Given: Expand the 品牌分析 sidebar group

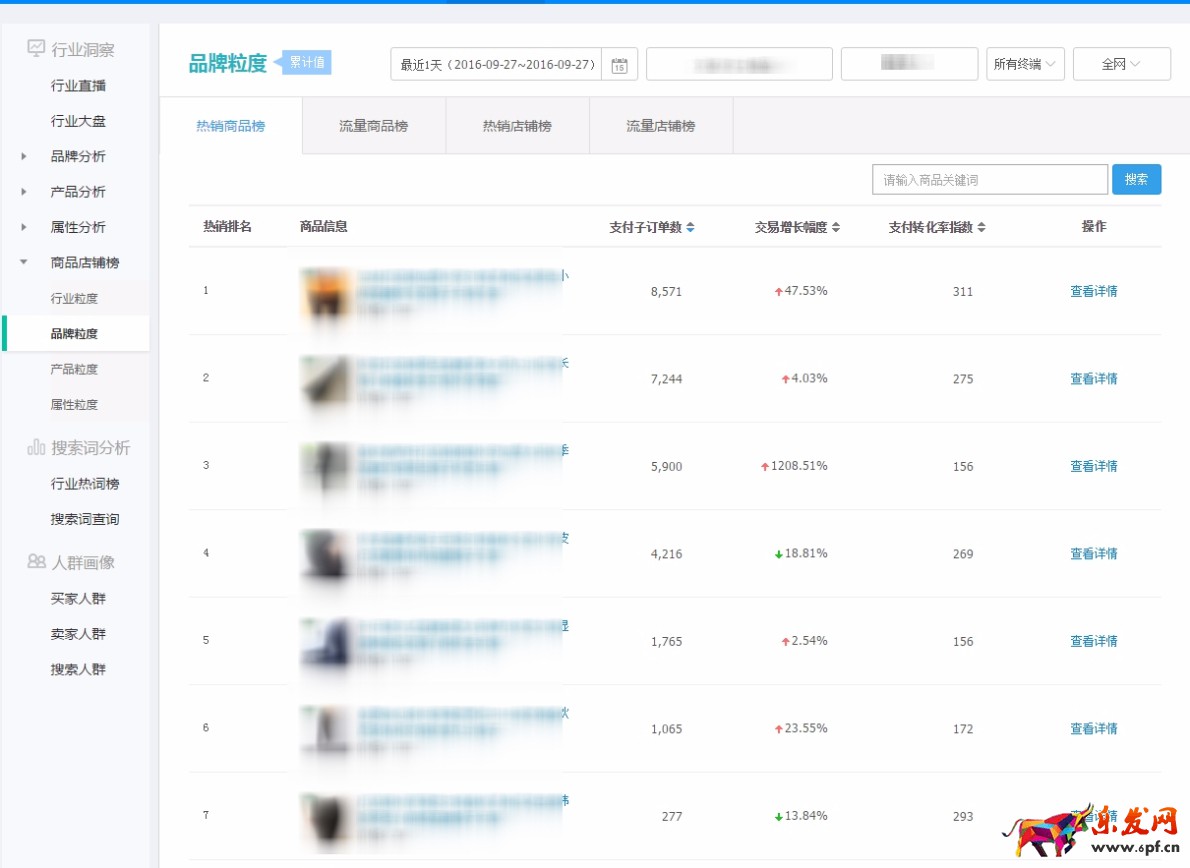Looking at the screenshot, I should tap(24, 157).
